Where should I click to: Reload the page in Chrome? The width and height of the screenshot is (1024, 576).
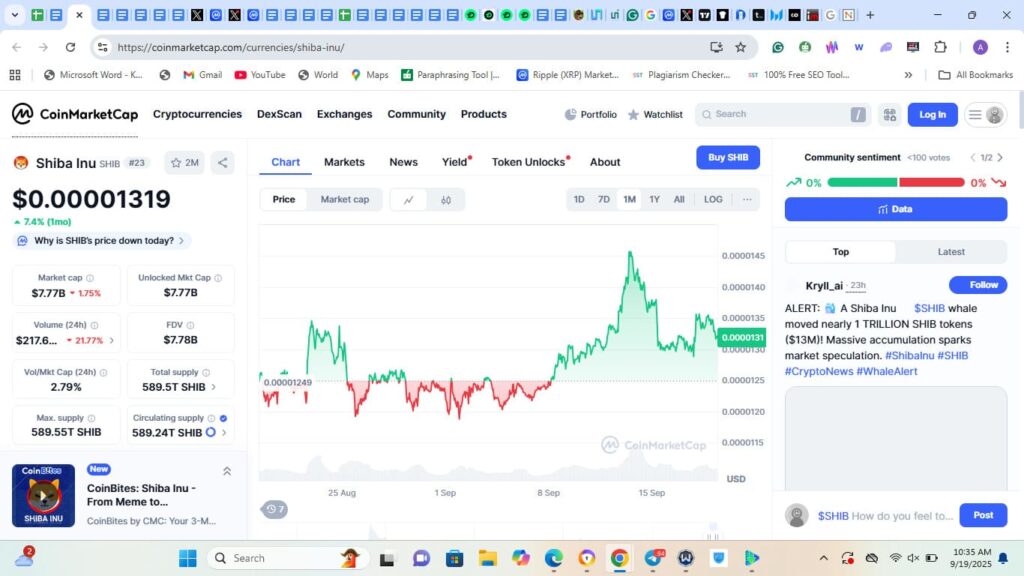click(71, 47)
